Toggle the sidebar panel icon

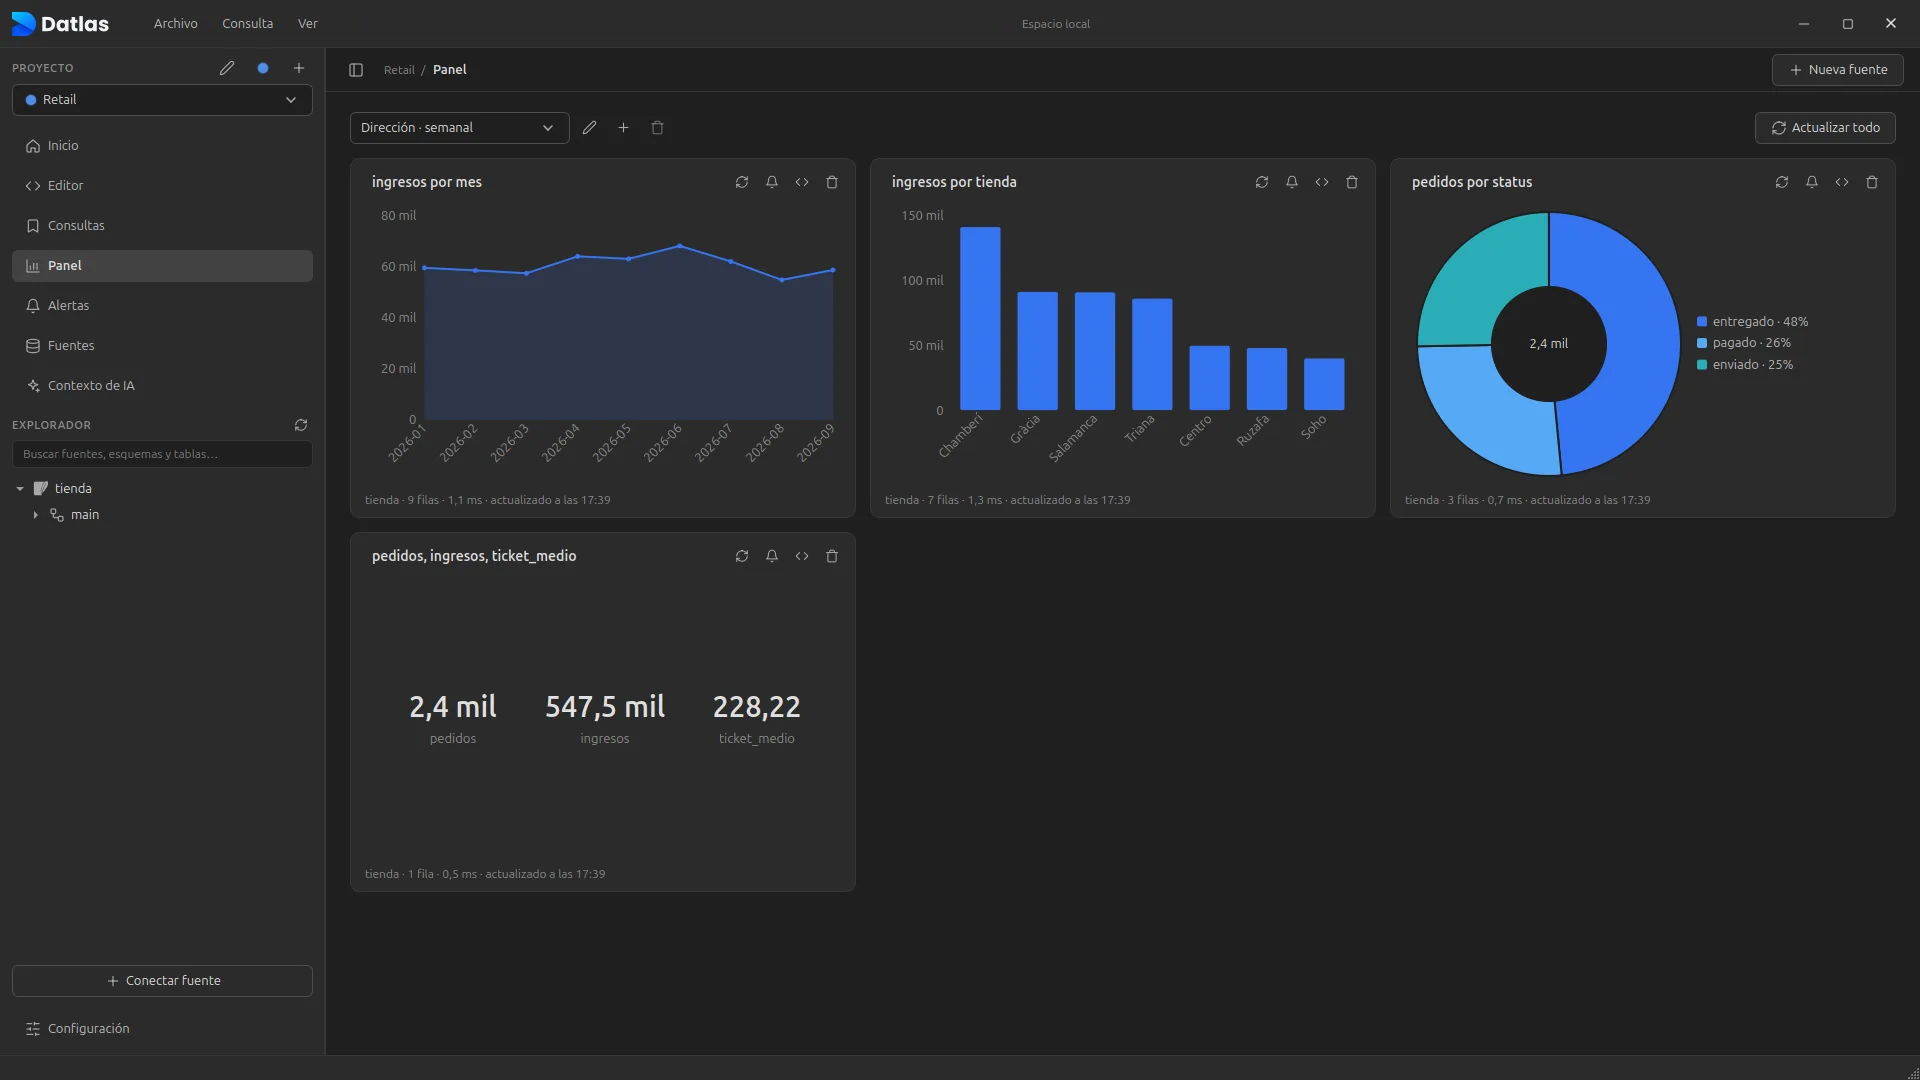pyautogui.click(x=356, y=70)
